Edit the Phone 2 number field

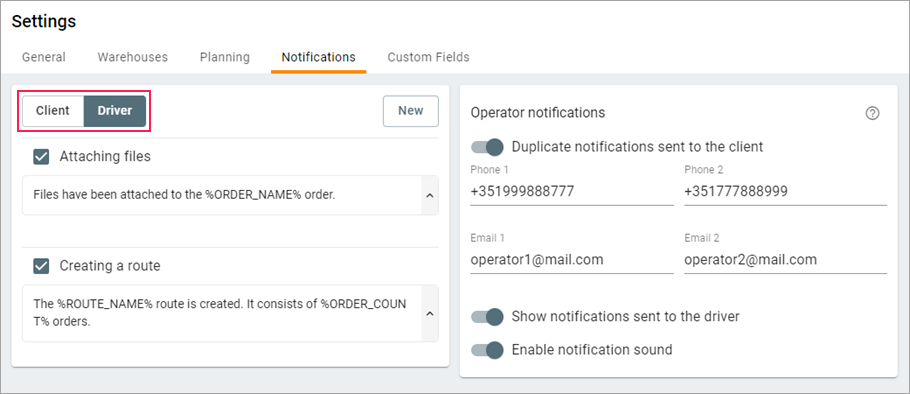click(x=785, y=191)
